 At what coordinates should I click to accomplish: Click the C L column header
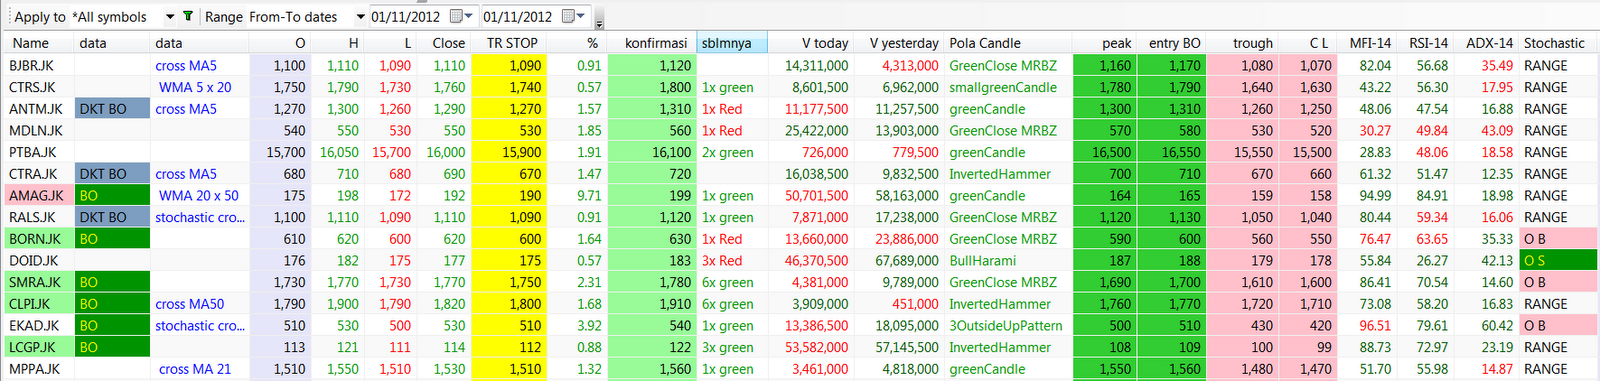point(1308,43)
